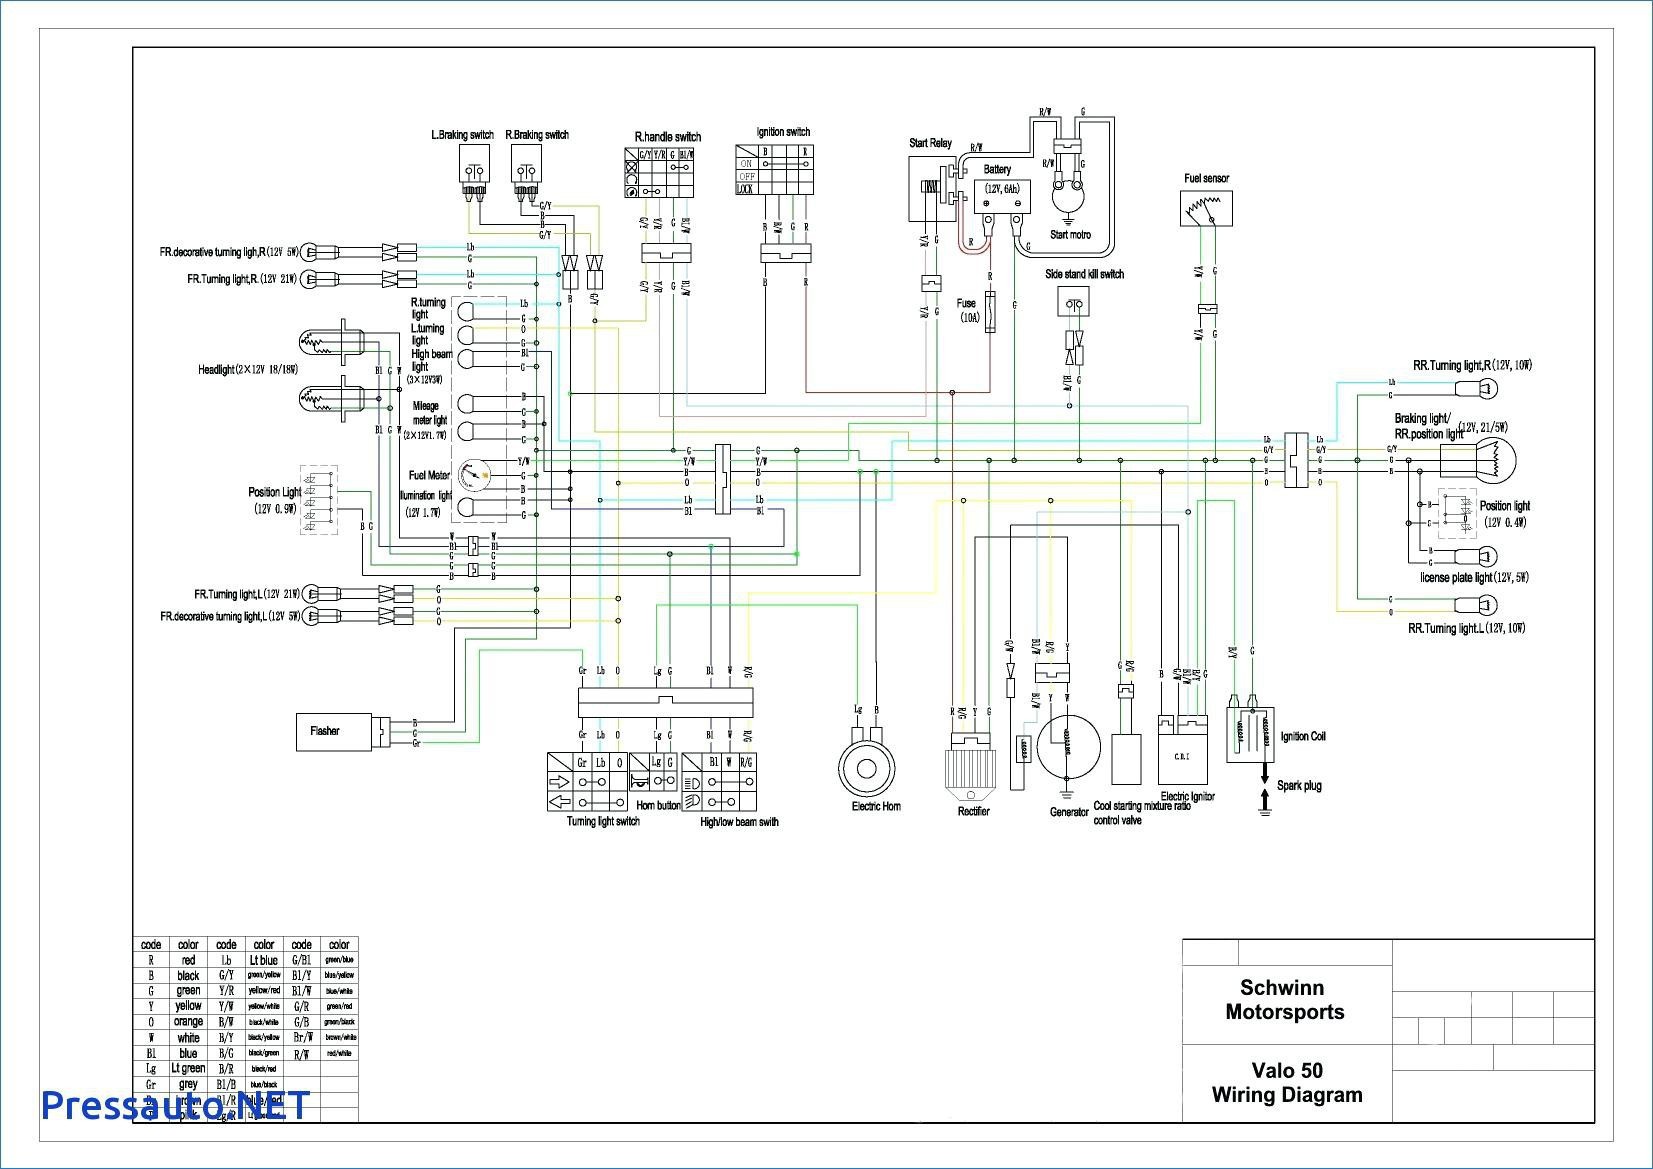
Task: Click the Ignition switch position table
Action: [774, 170]
